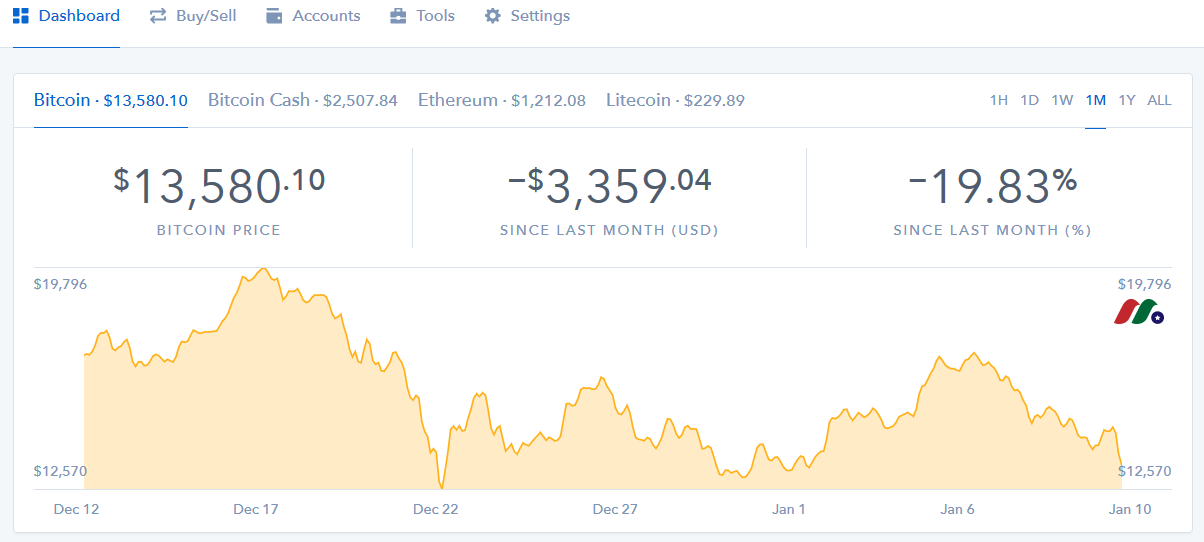Switch to Bitcoin Cash tab
Viewport: 1204px width, 542px height.
click(302, 100)
